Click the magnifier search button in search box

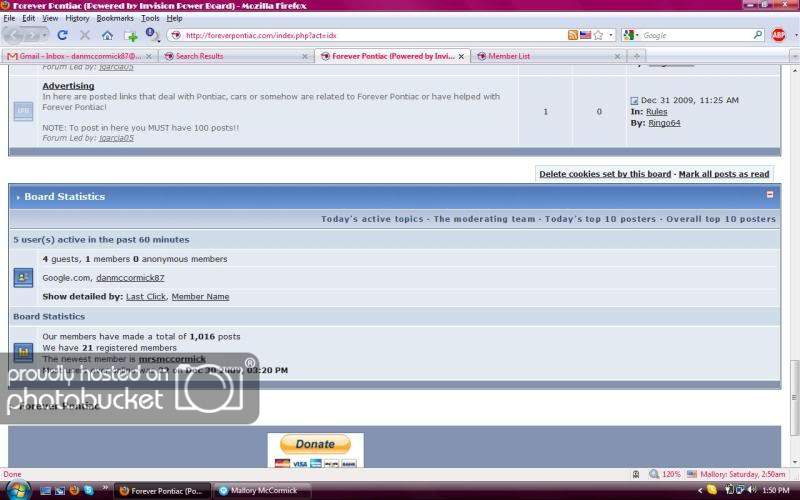pyautogui.click(x=758, y=35)
